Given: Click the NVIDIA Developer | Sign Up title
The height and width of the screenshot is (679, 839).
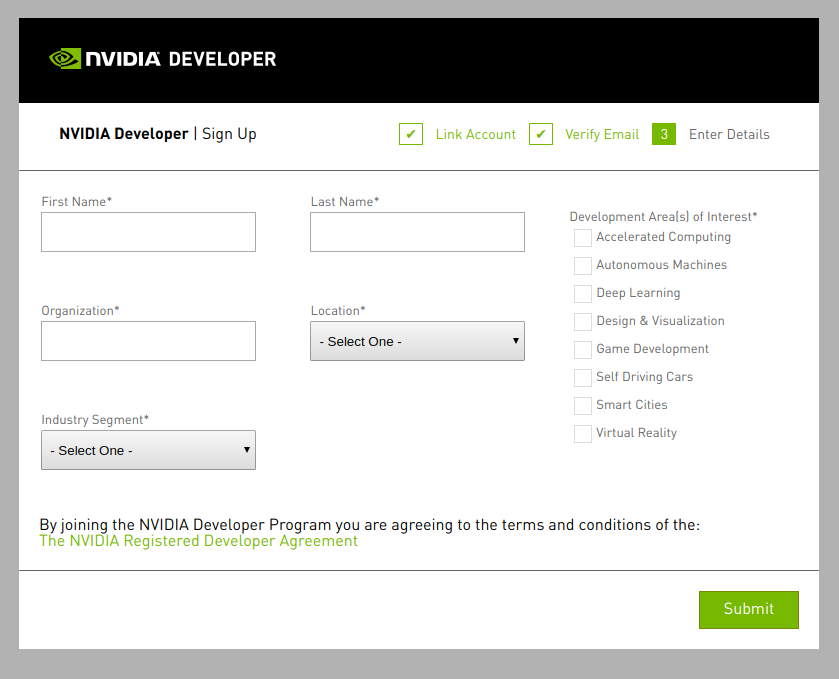Looking at the screenshot, I should [158, 134].
